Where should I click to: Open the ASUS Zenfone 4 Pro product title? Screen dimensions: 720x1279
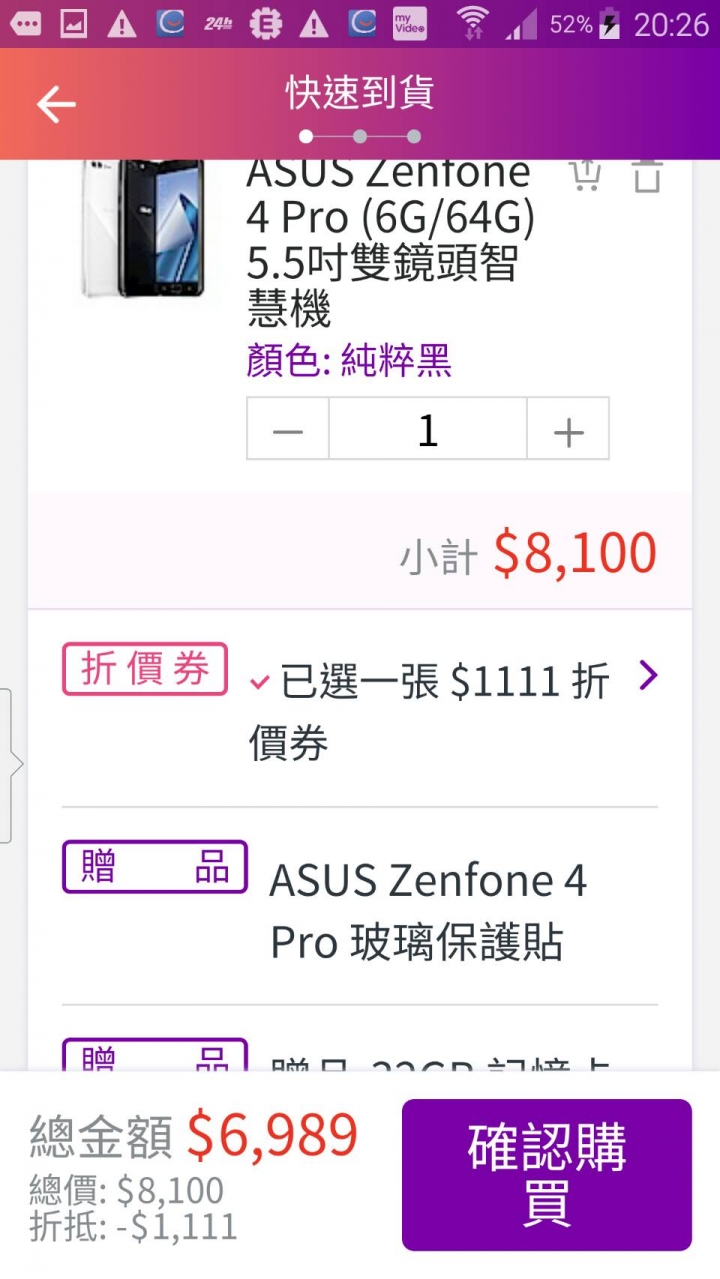point(390,243)
